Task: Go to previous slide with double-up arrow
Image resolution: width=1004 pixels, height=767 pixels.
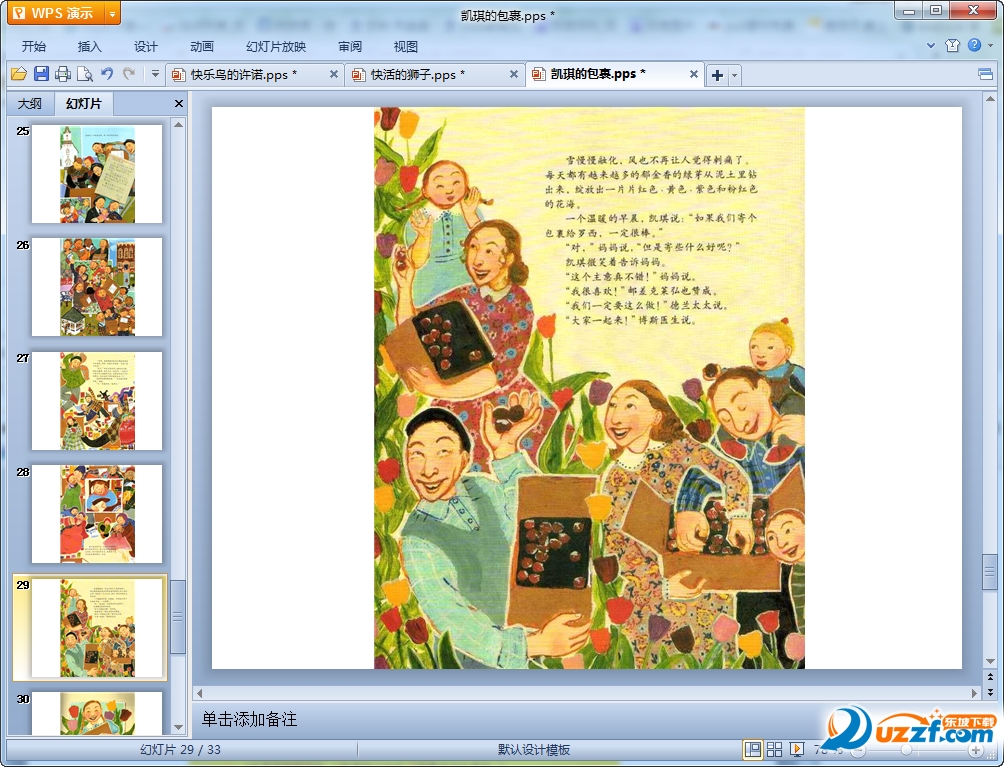Action: pyautogui.click(x=990, y=676)
